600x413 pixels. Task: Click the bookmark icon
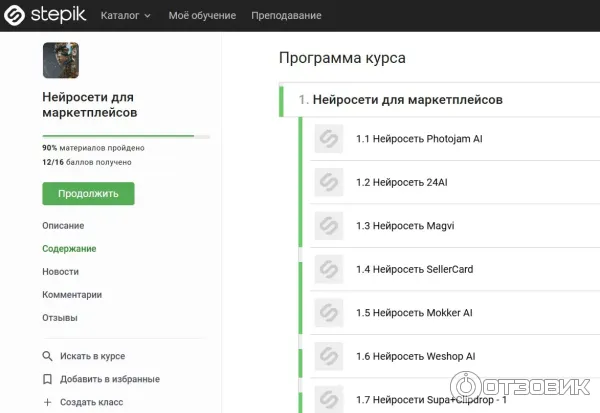(47, 379)
